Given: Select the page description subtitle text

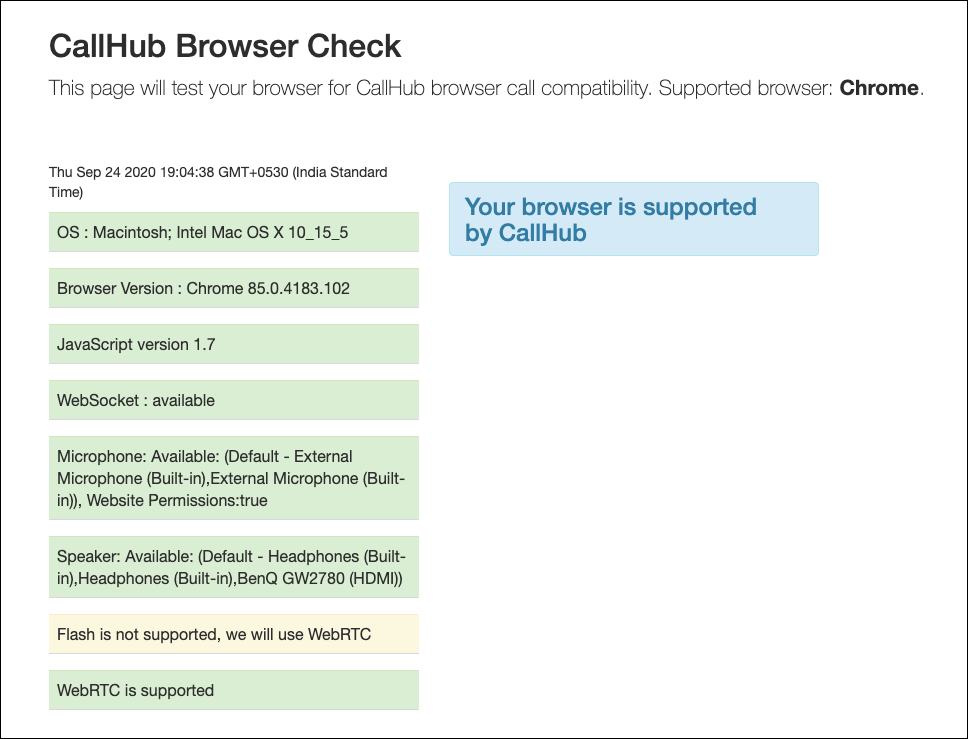Looking at the screenshot, I should [x=486, y=88].
